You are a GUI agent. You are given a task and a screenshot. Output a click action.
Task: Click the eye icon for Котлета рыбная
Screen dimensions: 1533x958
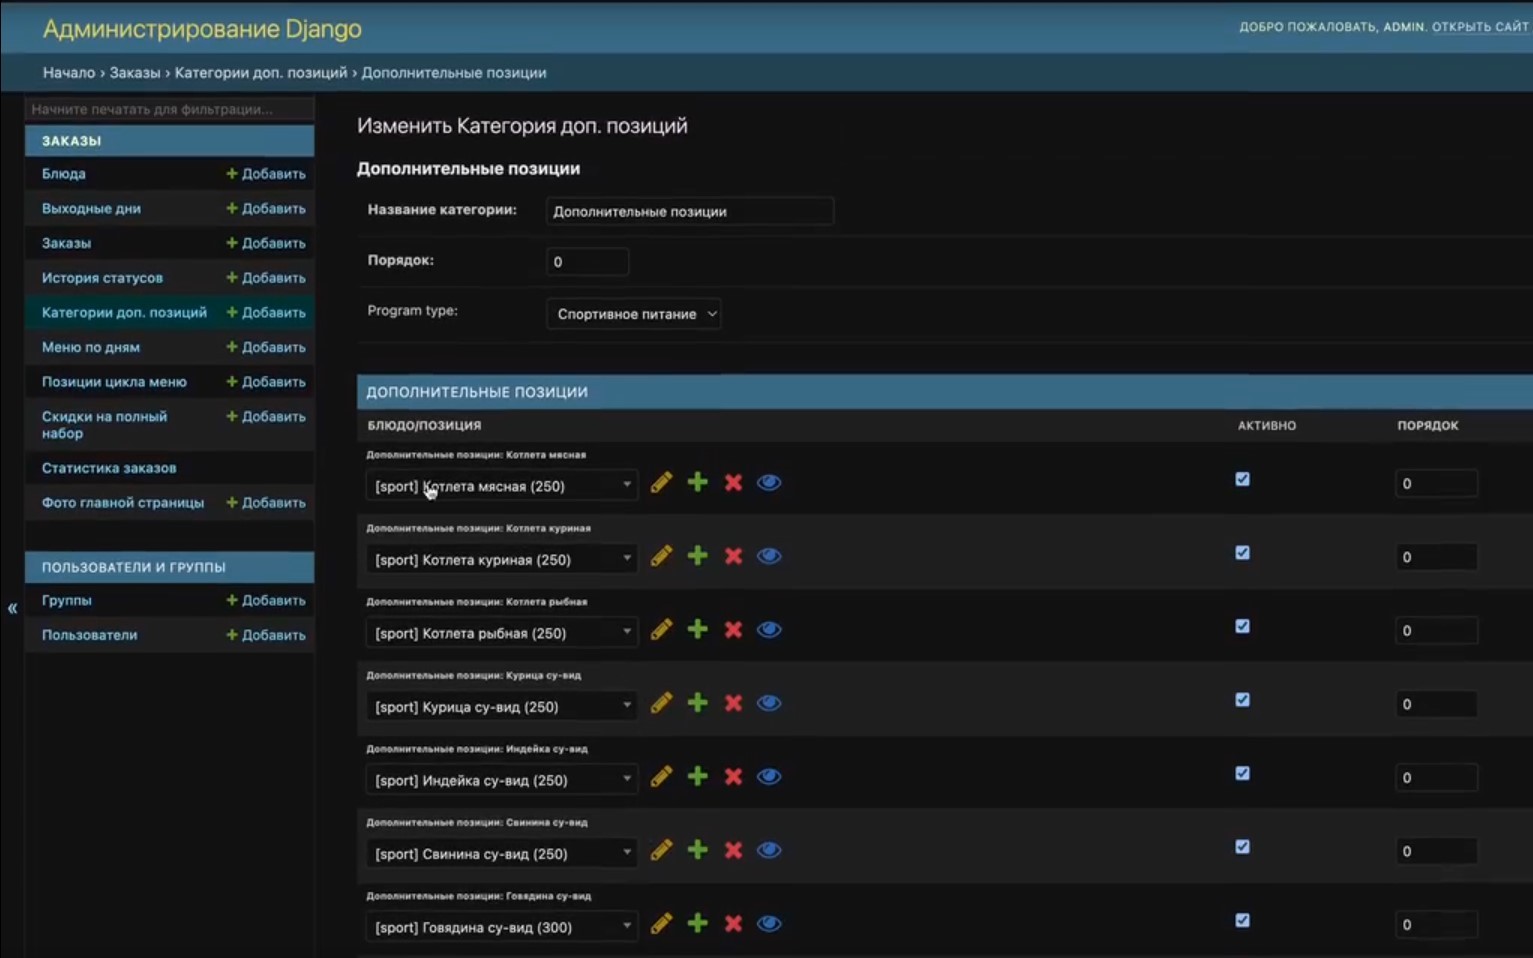[x=769, y=630]
